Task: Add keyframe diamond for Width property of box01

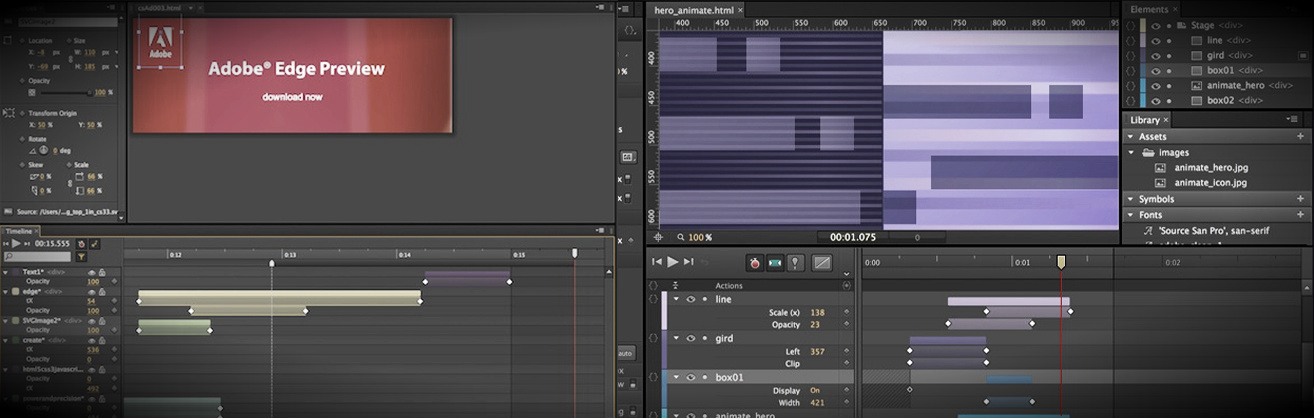Action: click(x=846, y=403)
